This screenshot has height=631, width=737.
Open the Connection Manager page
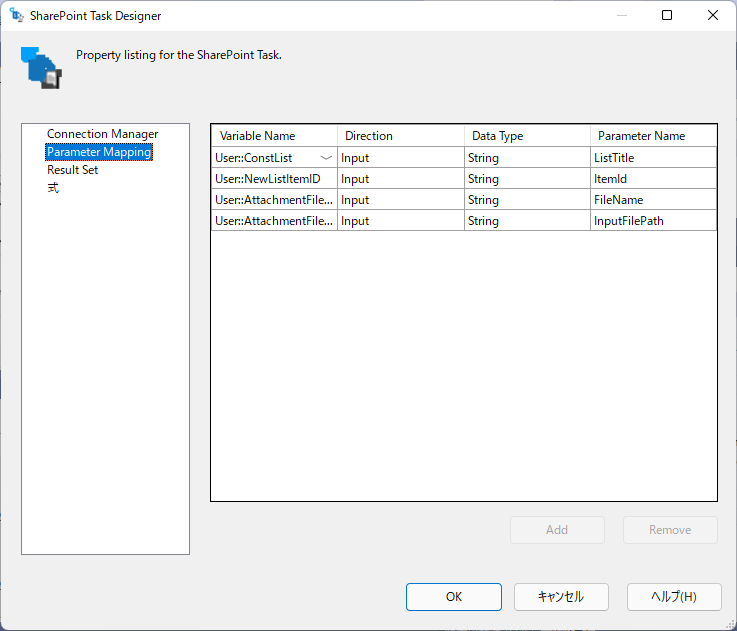tap(102, 134)
